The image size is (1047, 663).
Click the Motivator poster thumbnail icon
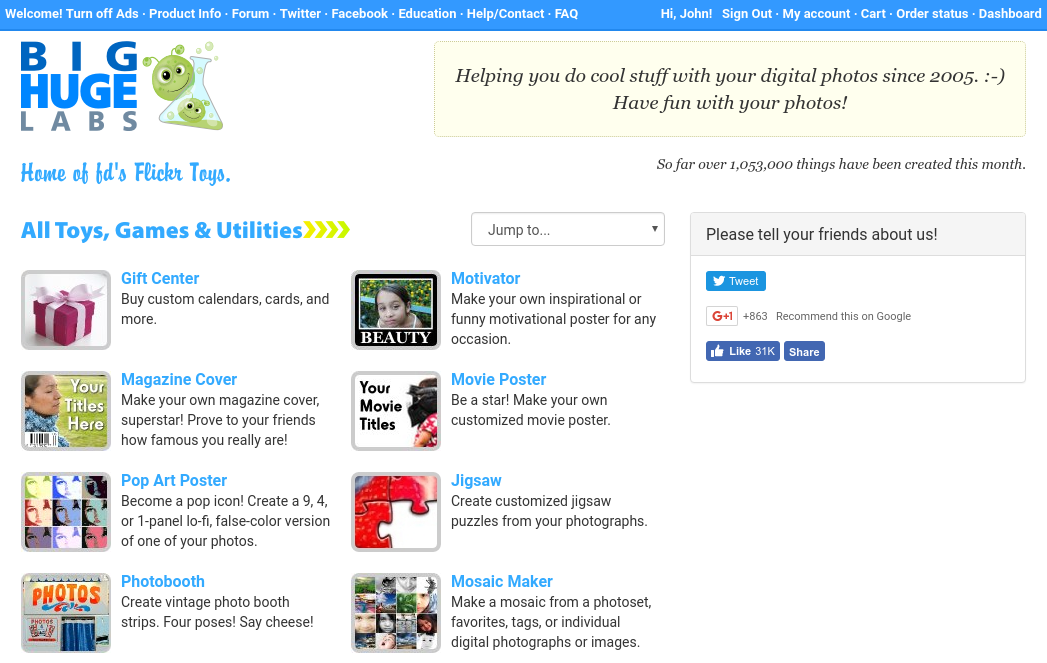click(x=396, y=310)
